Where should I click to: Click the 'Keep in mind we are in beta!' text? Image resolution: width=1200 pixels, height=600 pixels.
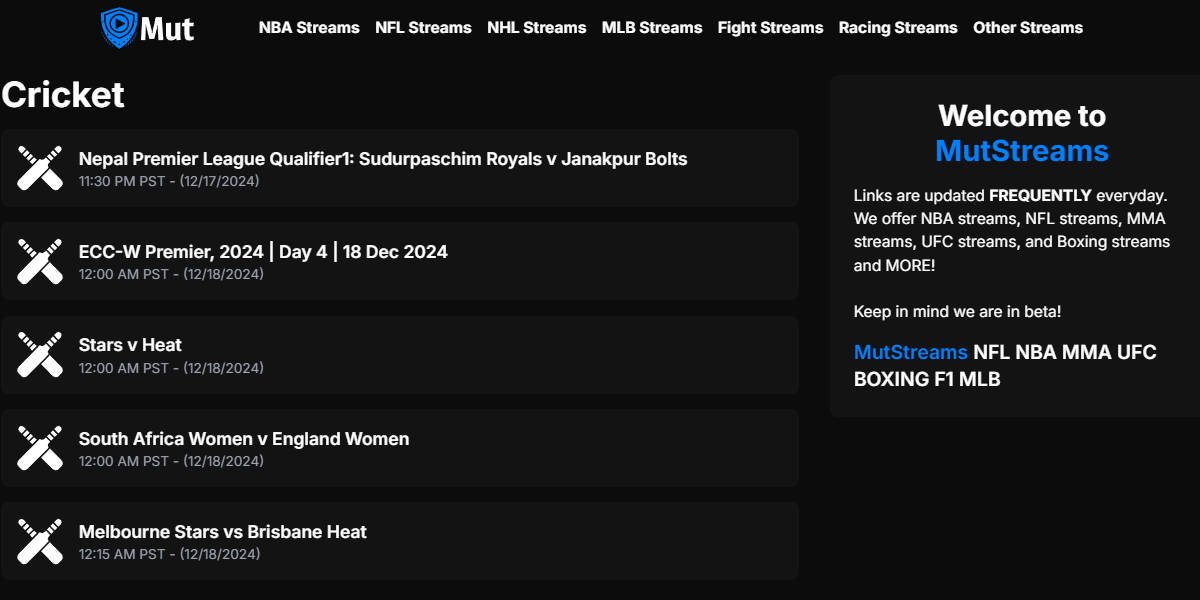tap(957, 312)
